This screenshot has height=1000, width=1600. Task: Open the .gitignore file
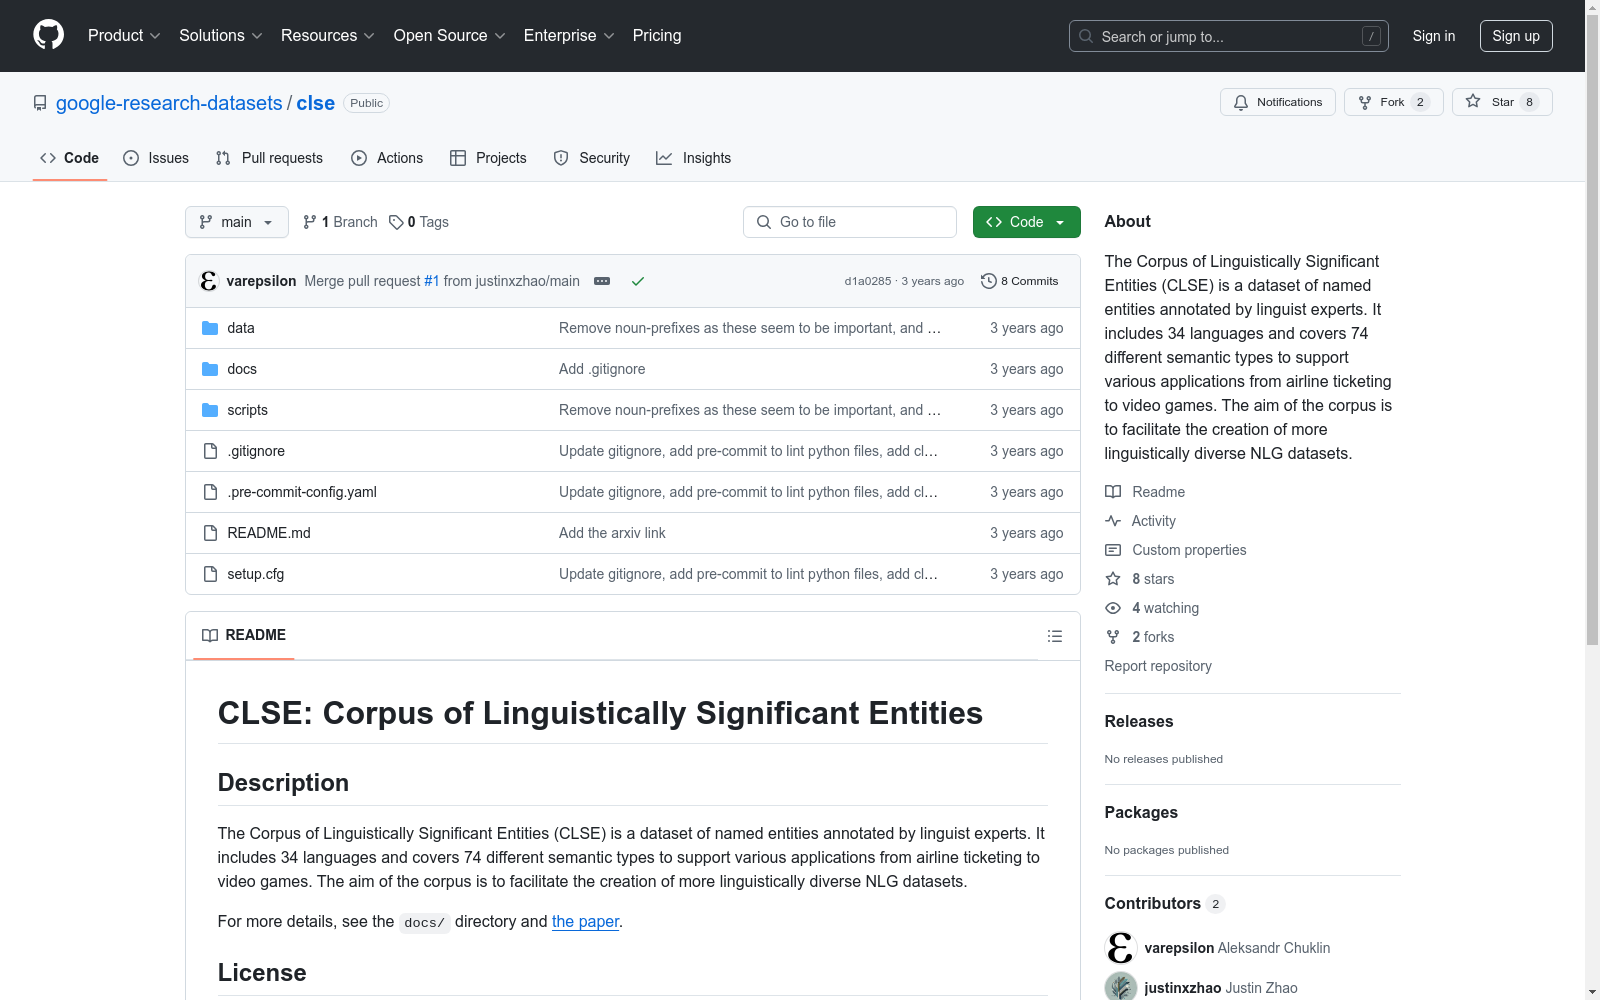tap(256, 451)
